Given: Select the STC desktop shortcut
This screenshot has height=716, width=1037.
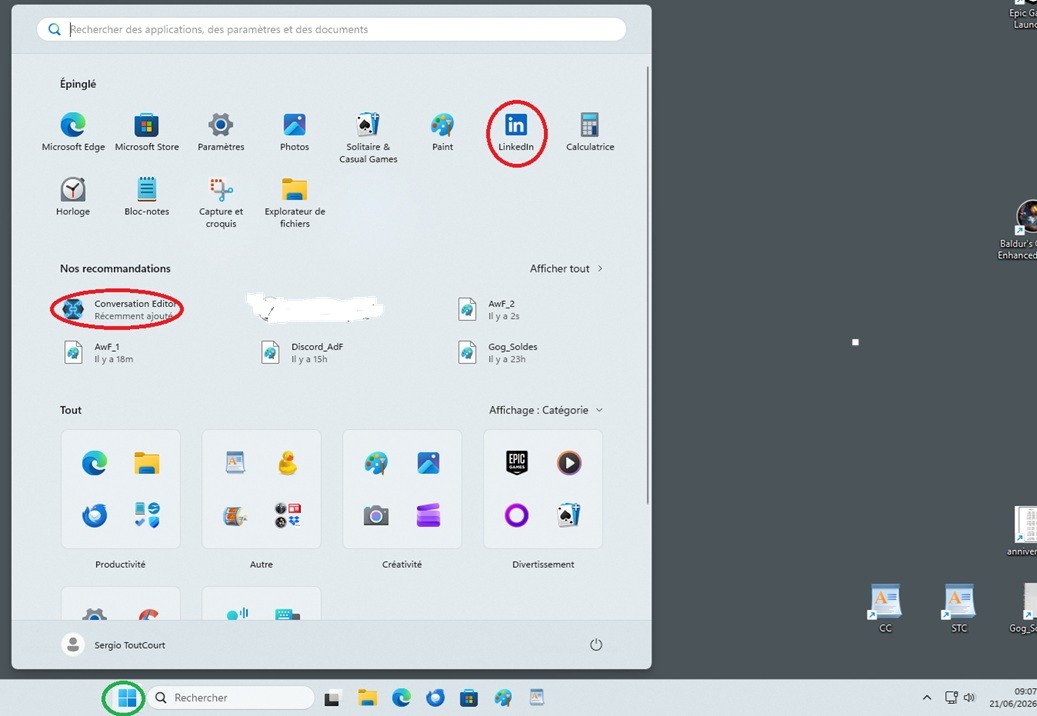Looking at the screenshot, I should pyautogui.click(x=959, y=608).
